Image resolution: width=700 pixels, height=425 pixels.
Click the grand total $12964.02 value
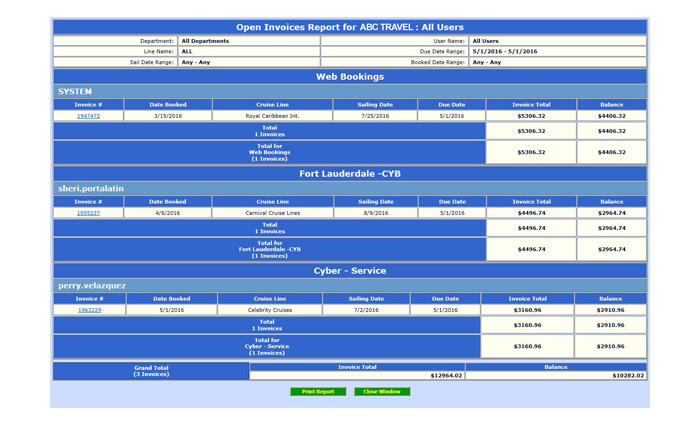coord(446,375)
